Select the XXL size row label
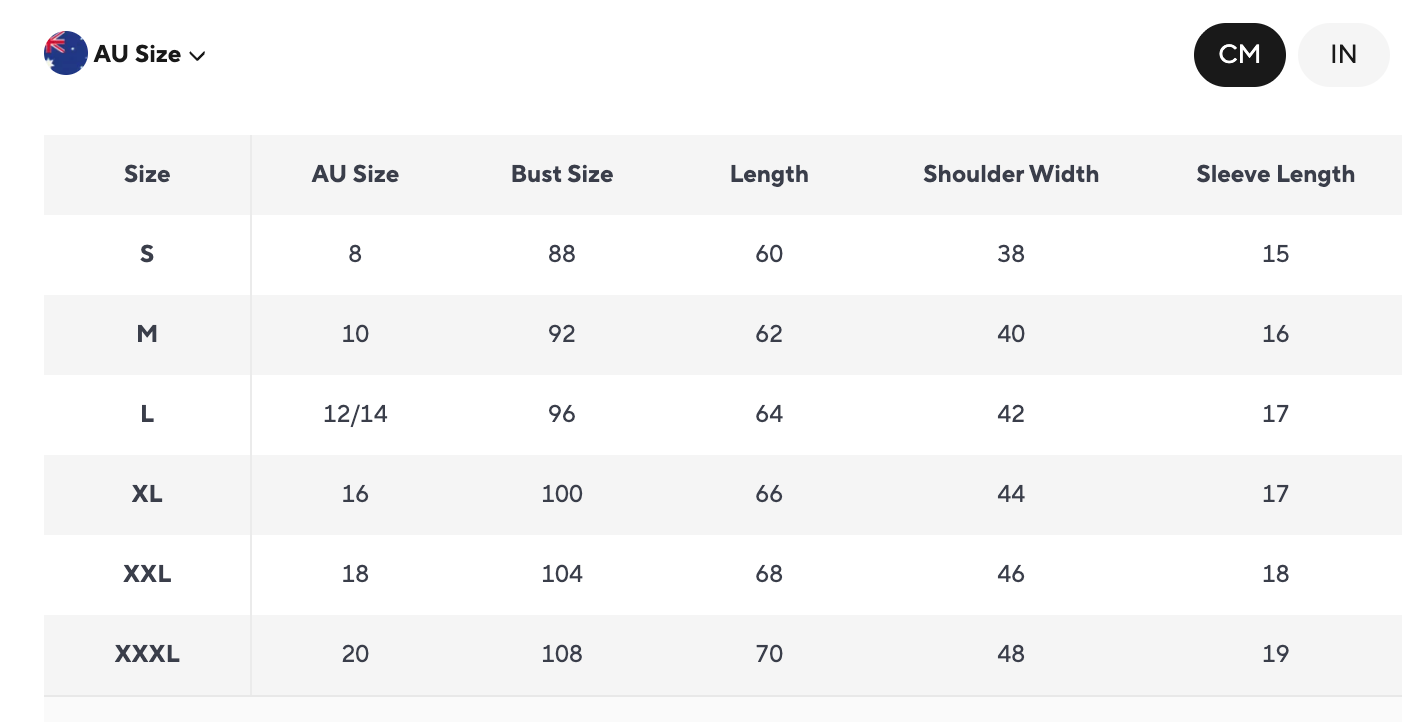1420x722 pixels. coord(147,574)
